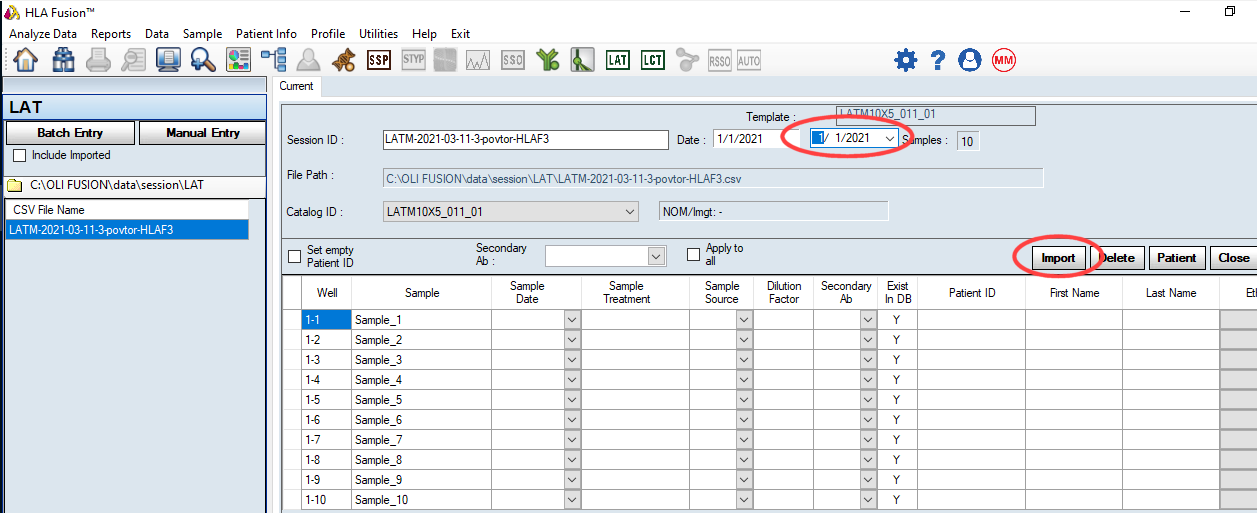Open the Secondary Ab header dropdown

click(x=656, y=257)
